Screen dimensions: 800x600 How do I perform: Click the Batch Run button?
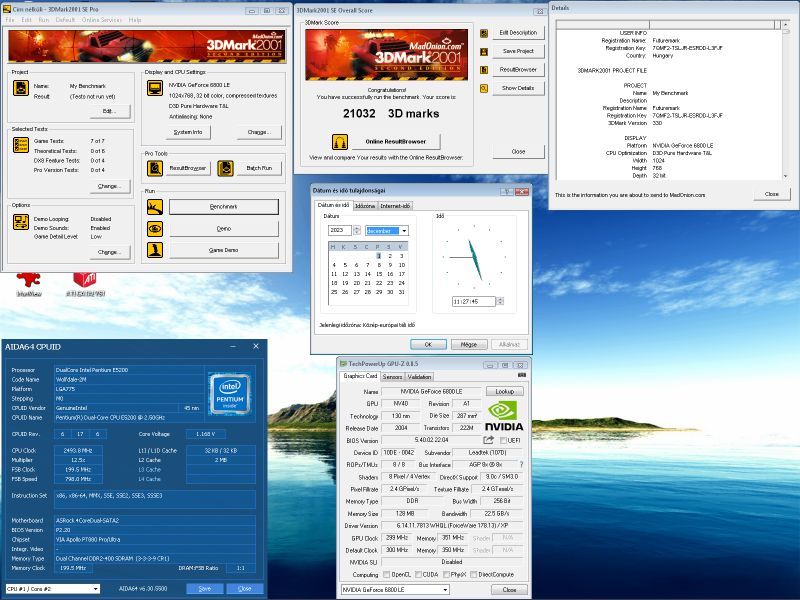click(259, 168)
